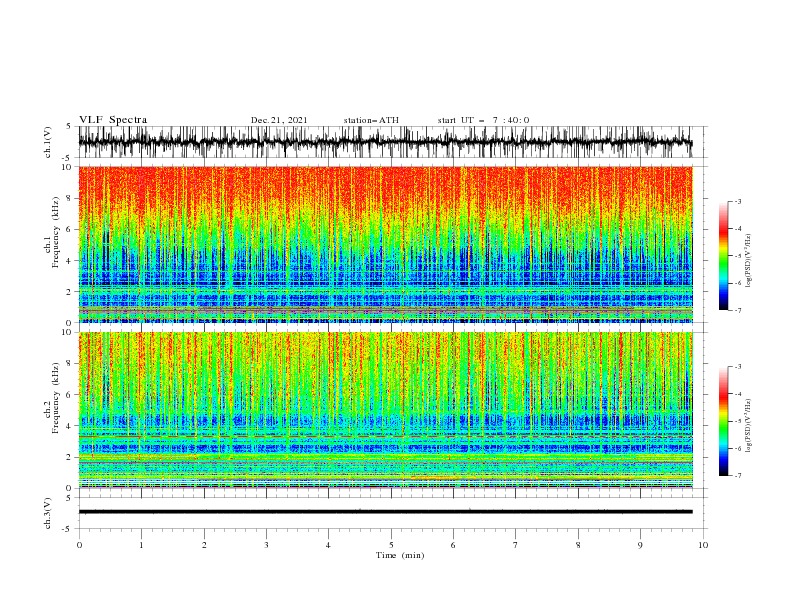
Task: Click the time axis tick label "4"
Action: (328, 545)
